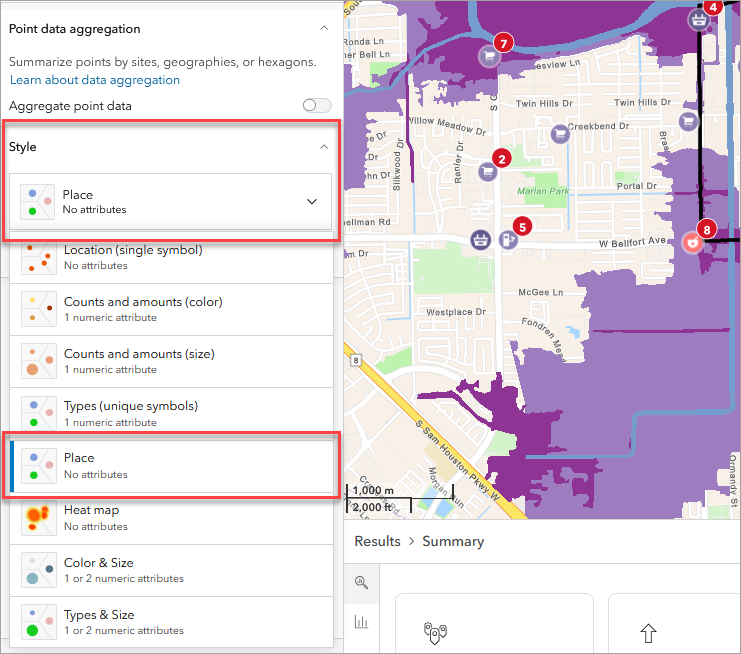
Task: Click gas pump marker near marker 5
Action: 508,240
